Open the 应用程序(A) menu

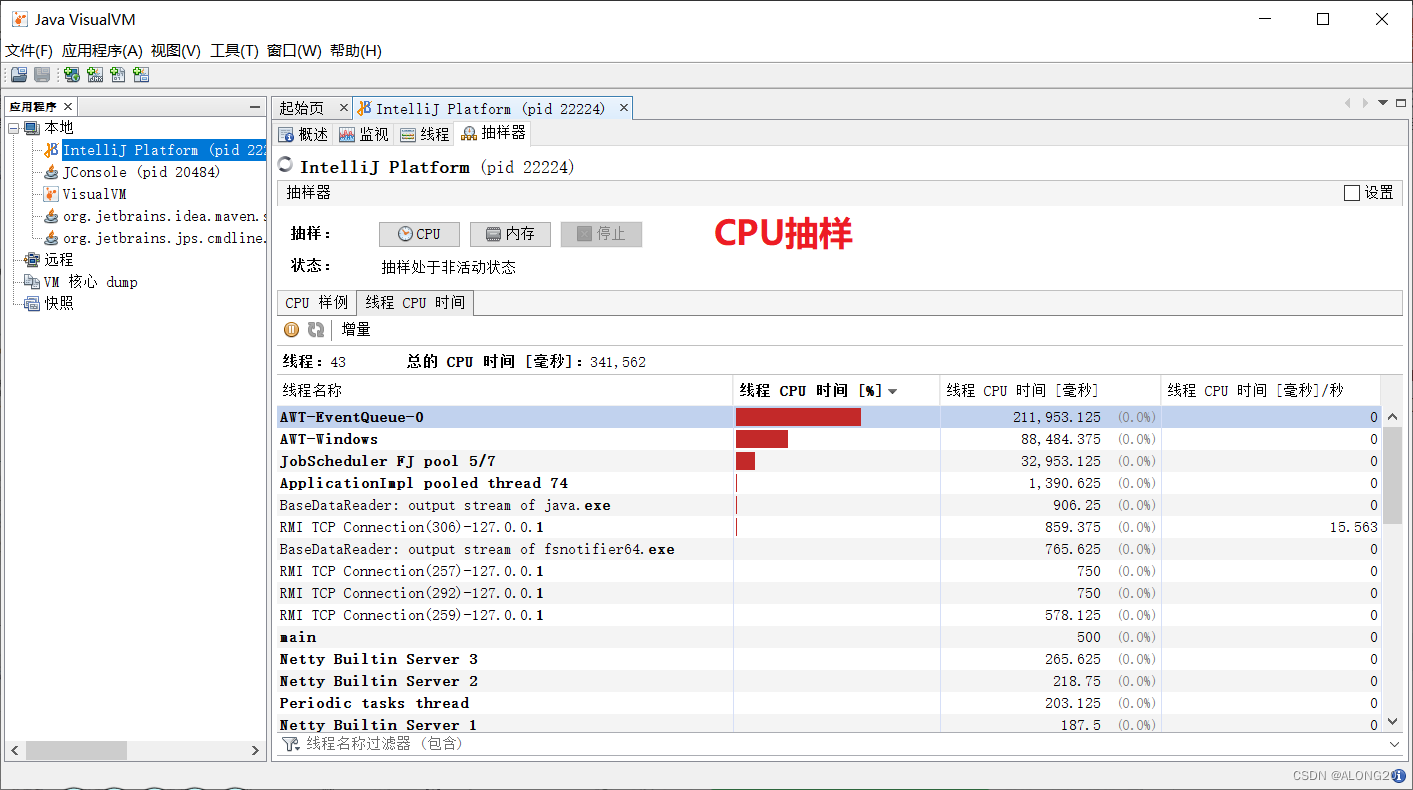point(102,51)
